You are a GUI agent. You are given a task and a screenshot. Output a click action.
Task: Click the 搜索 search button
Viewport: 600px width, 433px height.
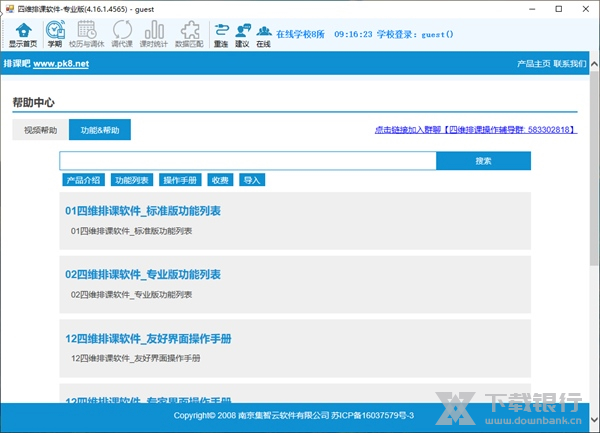coord(483,161)
